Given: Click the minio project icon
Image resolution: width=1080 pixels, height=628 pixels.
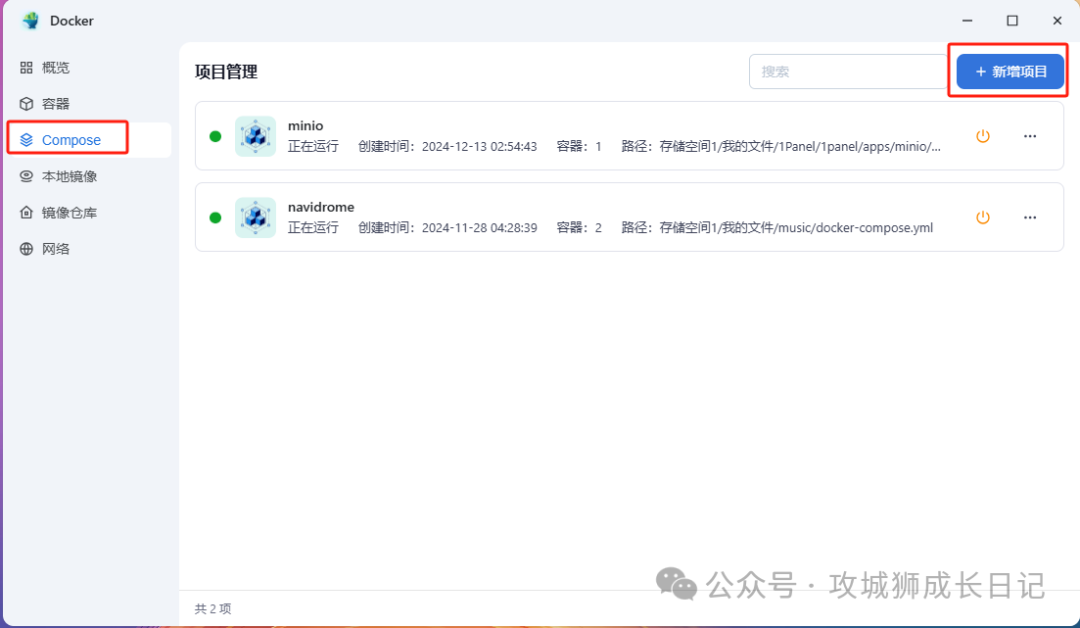Looking at the screenshot, I should coord(256,136).
